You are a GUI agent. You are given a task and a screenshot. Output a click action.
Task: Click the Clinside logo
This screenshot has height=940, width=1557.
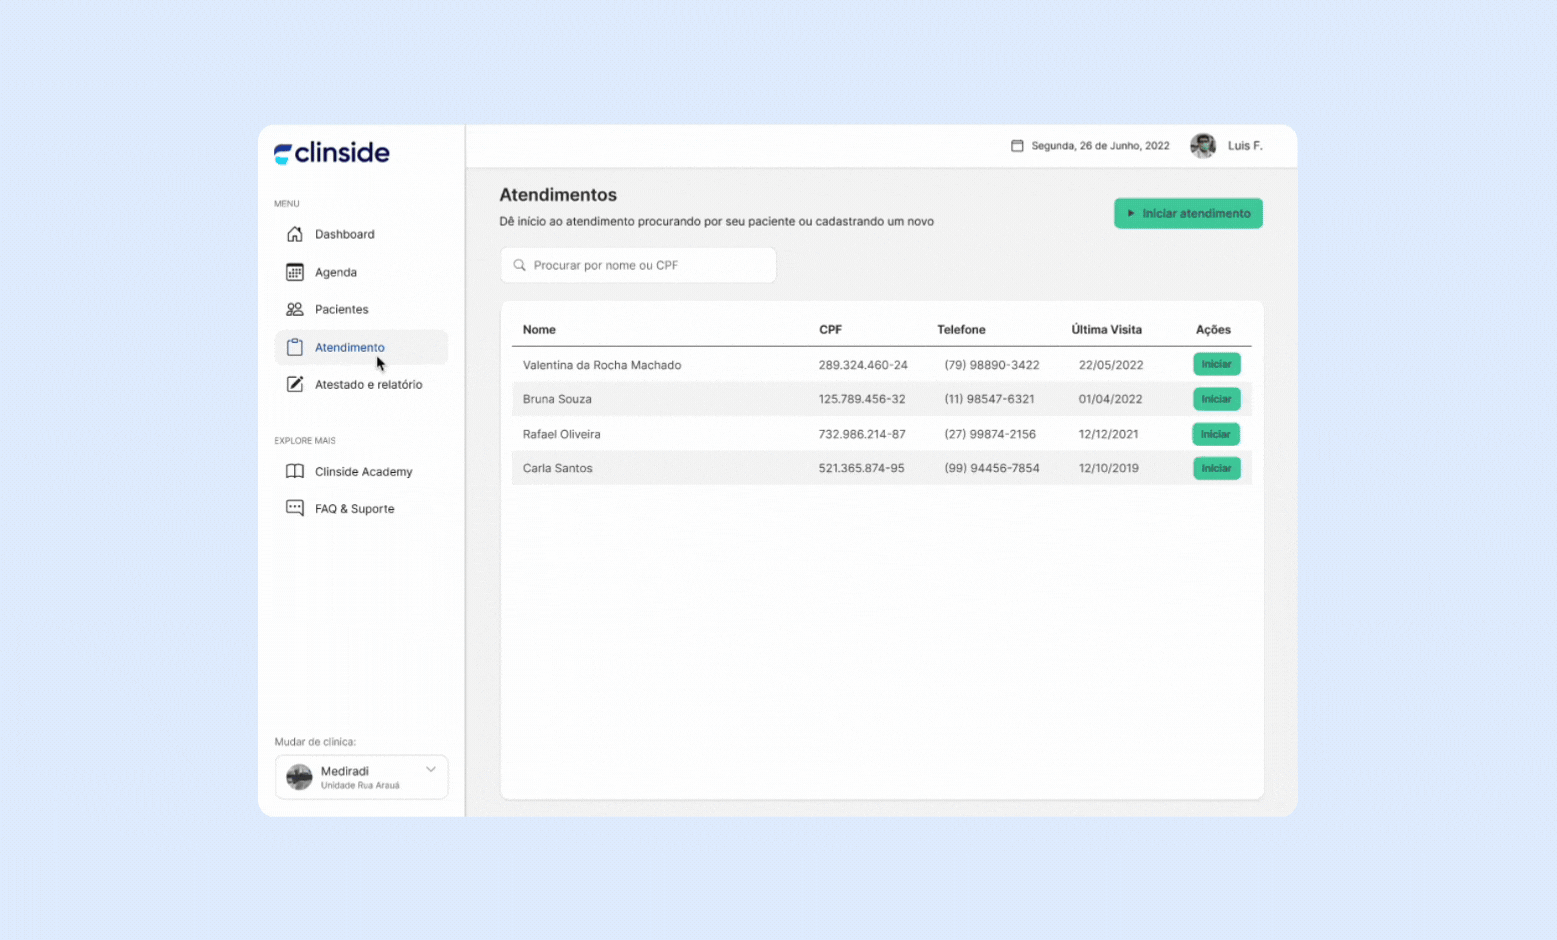click(331, 152)
